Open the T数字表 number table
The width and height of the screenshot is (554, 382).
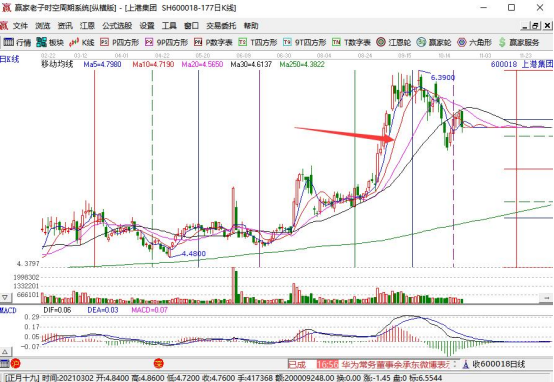[x=351, y=42]
